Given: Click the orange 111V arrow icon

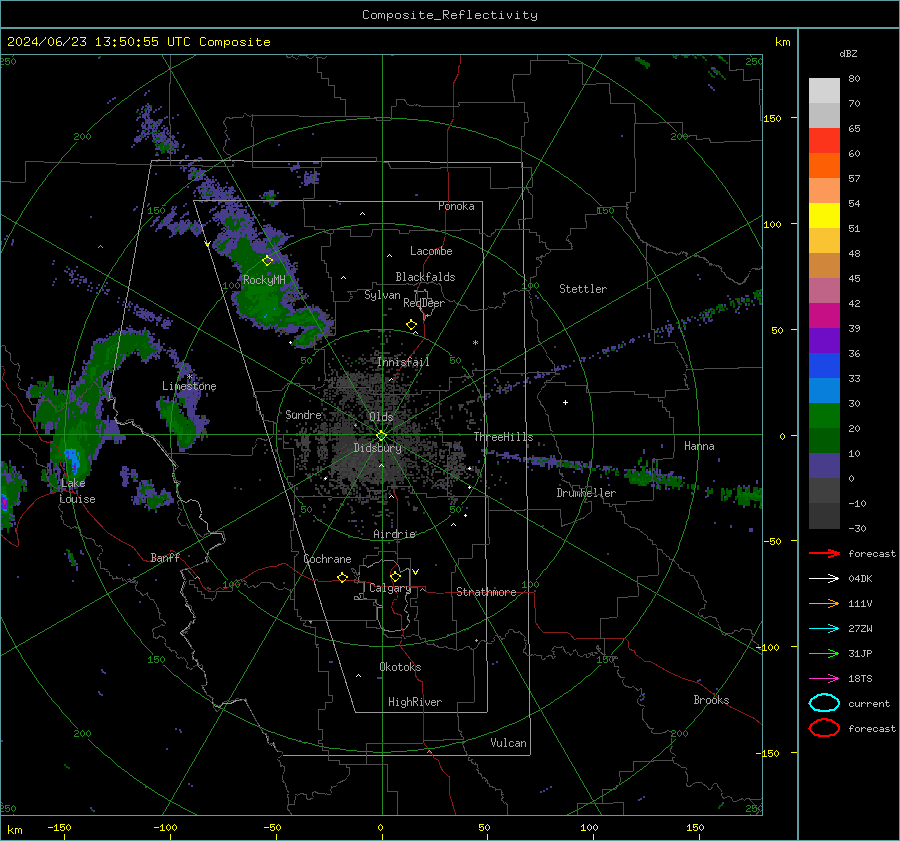Looking at the screenshot, I should pos(824,603).
